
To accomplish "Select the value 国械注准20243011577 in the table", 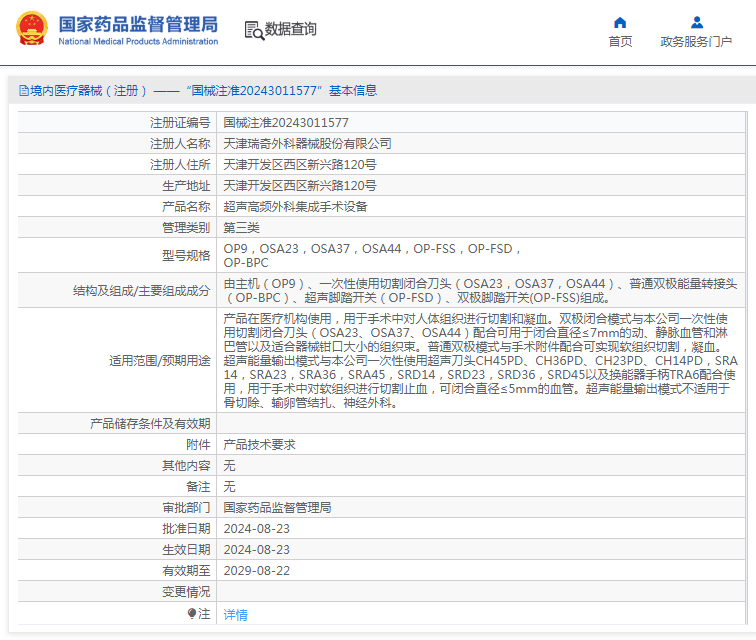I will [286, 123].
